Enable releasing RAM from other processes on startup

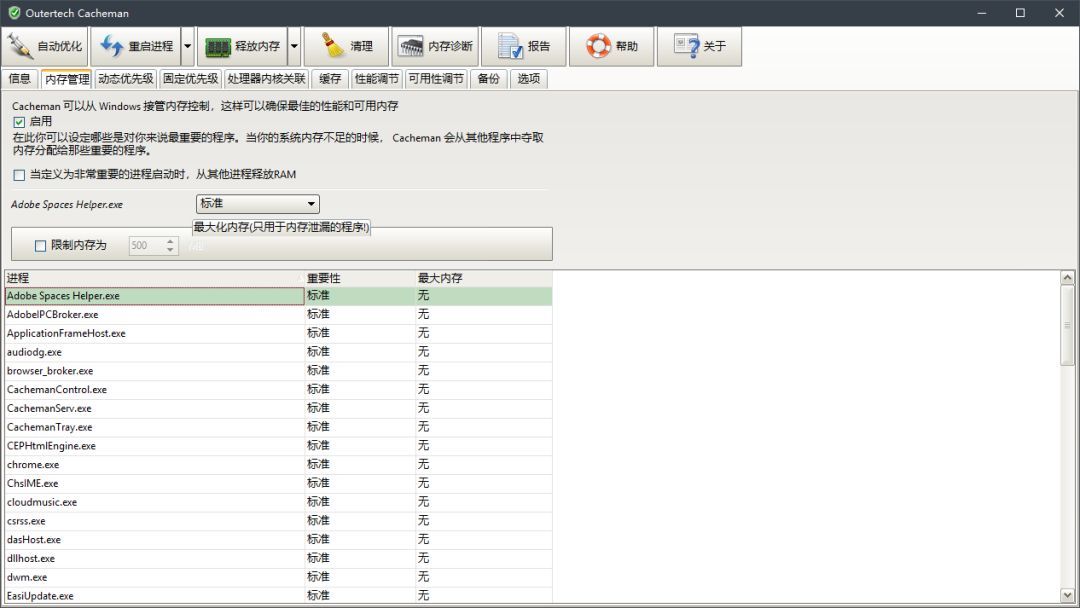(18, 174)
